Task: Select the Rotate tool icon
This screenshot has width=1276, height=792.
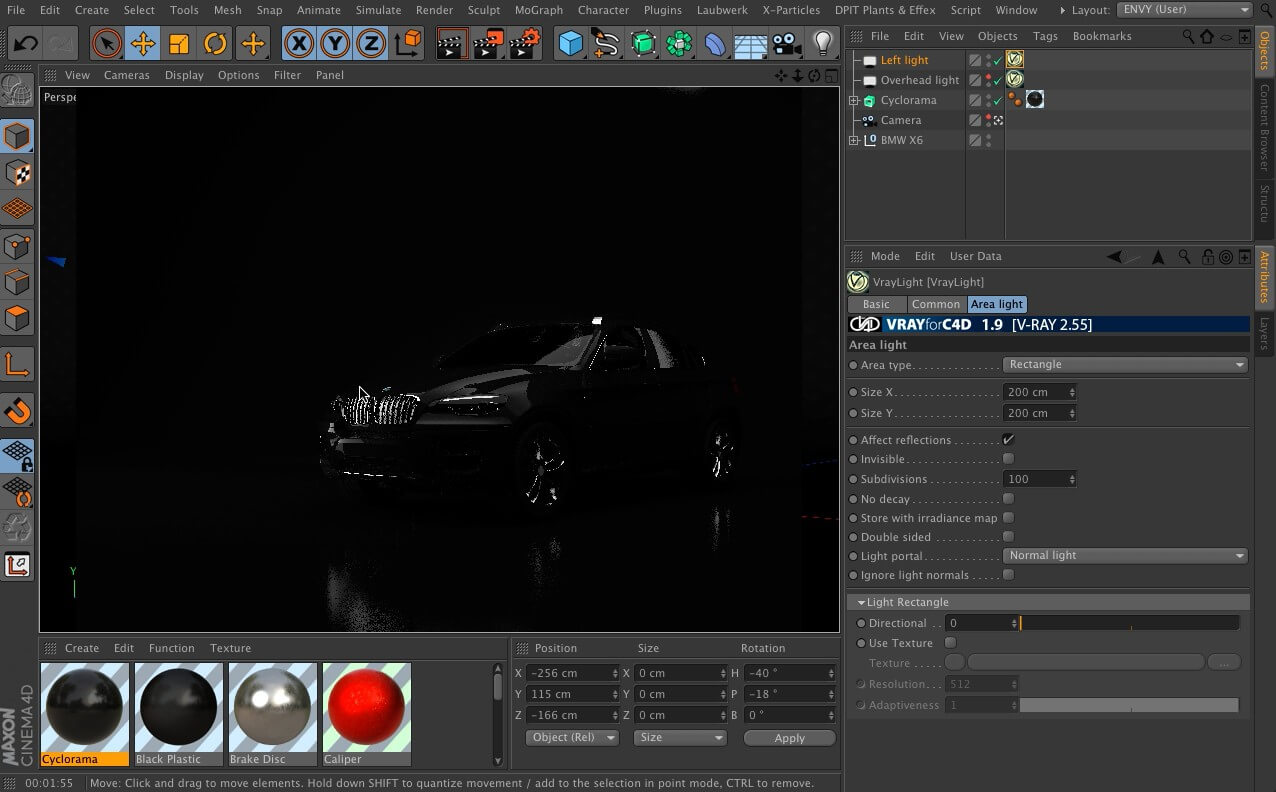Action: click(215, 44)
